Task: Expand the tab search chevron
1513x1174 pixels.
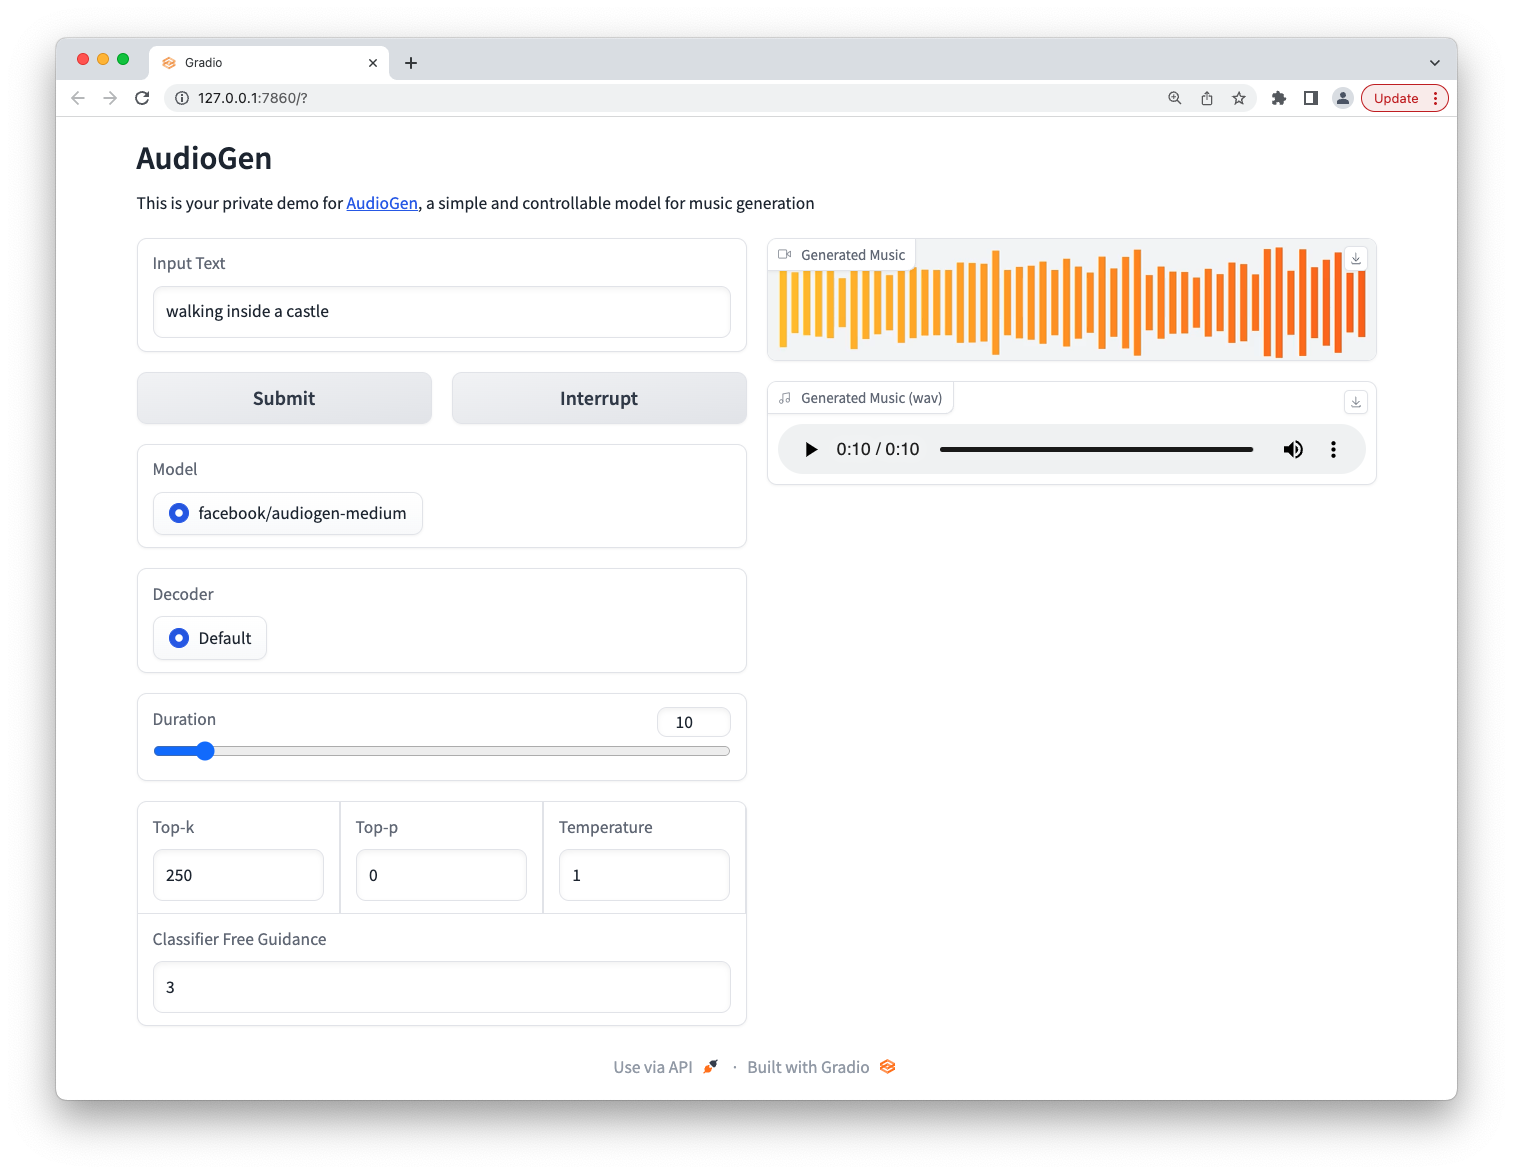Action: tap(1435, 63)
